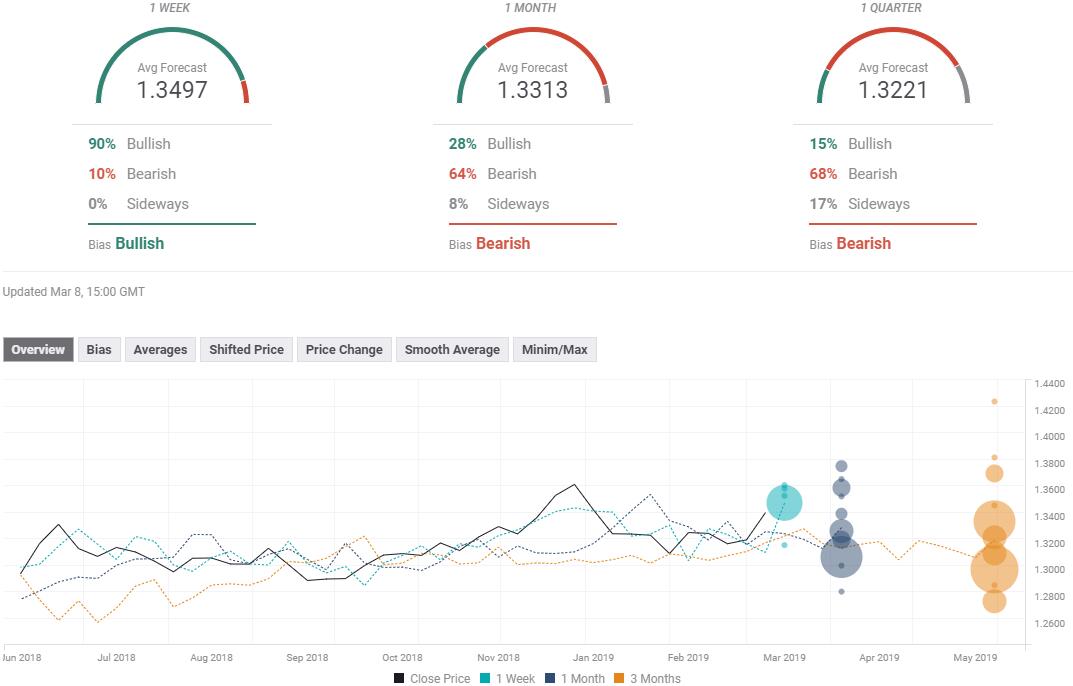This screenshot has width=1073, height=686.
Task: Click the large teal 1 Week bubble
Action: (x=784, y=503)
